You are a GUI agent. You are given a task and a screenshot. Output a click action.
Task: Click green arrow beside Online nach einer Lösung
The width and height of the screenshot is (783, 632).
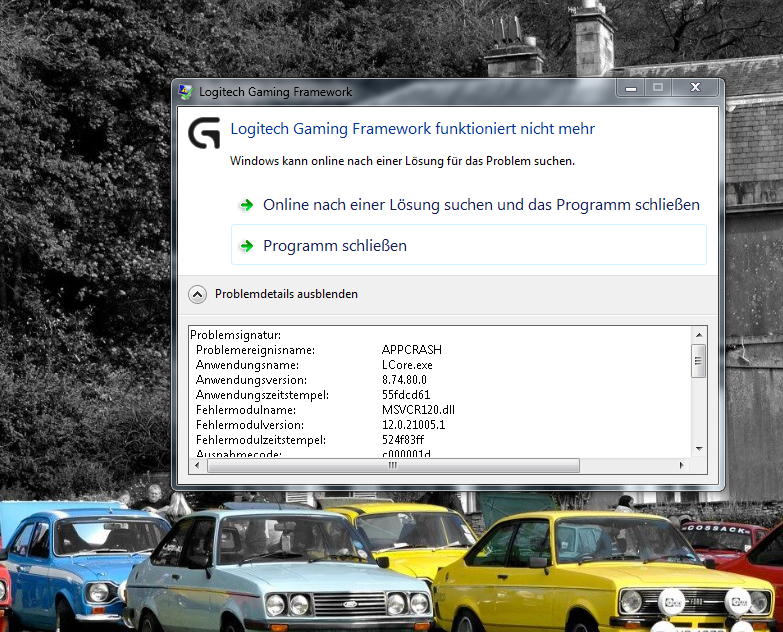(246, 205)
